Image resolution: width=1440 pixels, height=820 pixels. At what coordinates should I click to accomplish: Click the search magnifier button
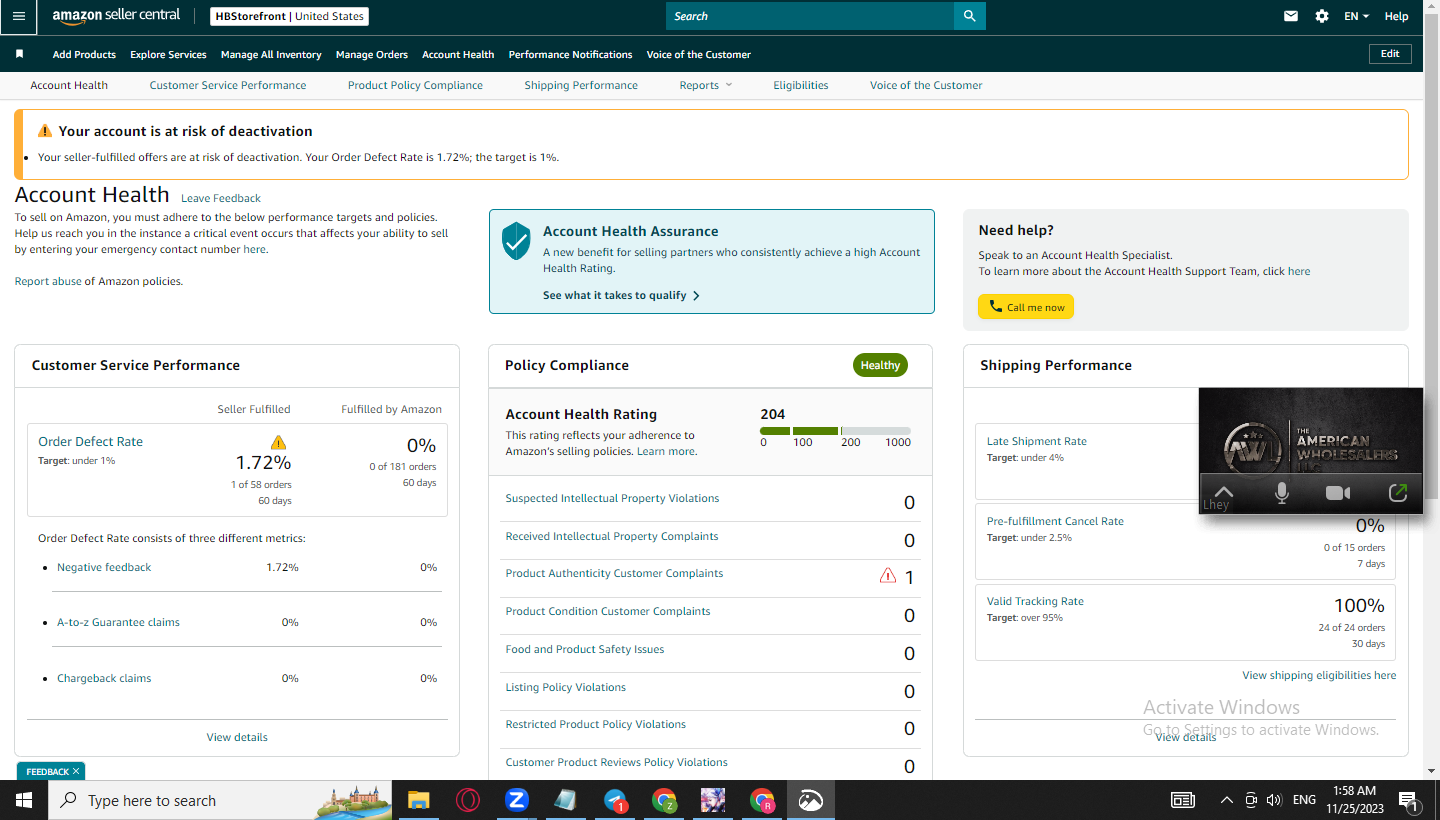click(x=969, y=16)
